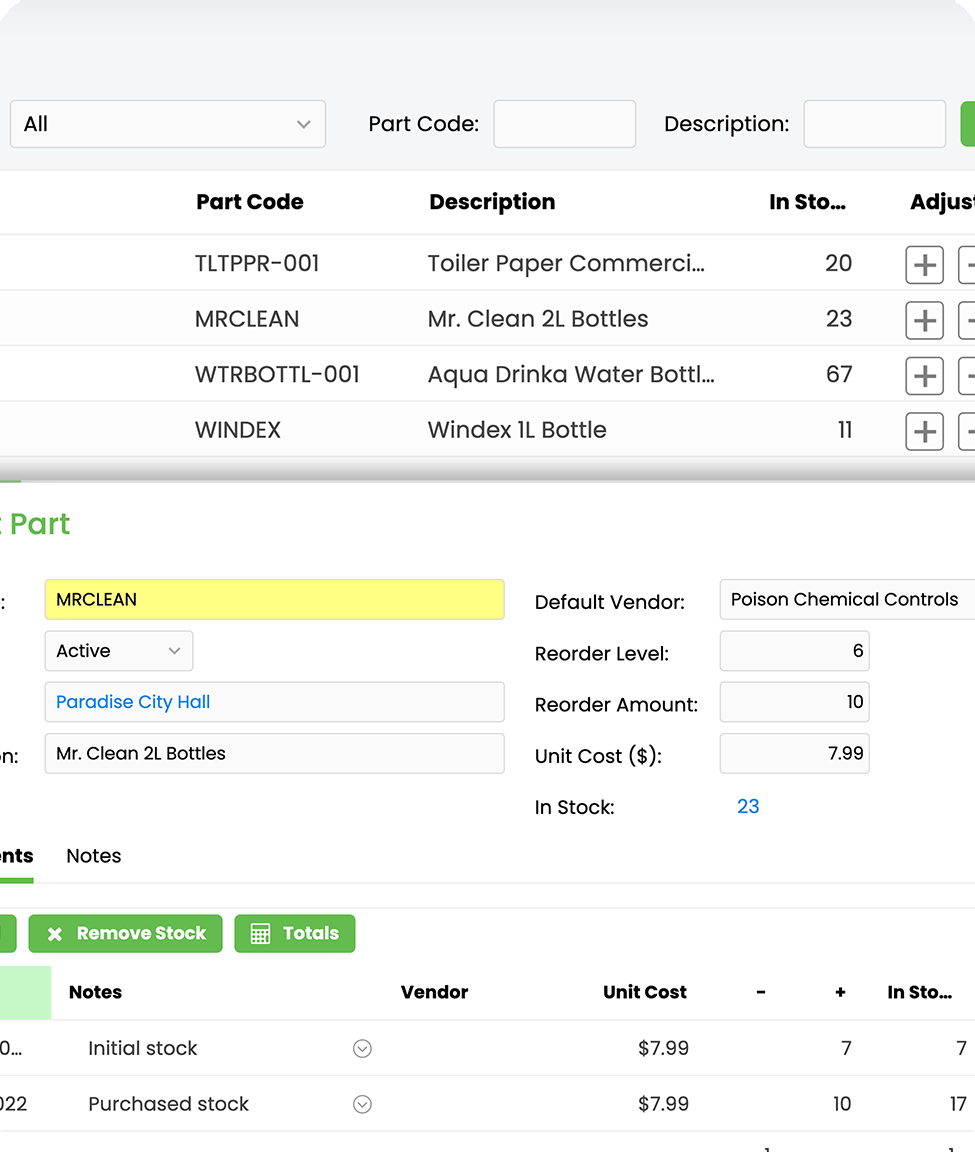The height and width of the screenshot is (1152, 975).
Task: Click the Mr. Clean 2L Bottles description field
Action: point(275,754)
